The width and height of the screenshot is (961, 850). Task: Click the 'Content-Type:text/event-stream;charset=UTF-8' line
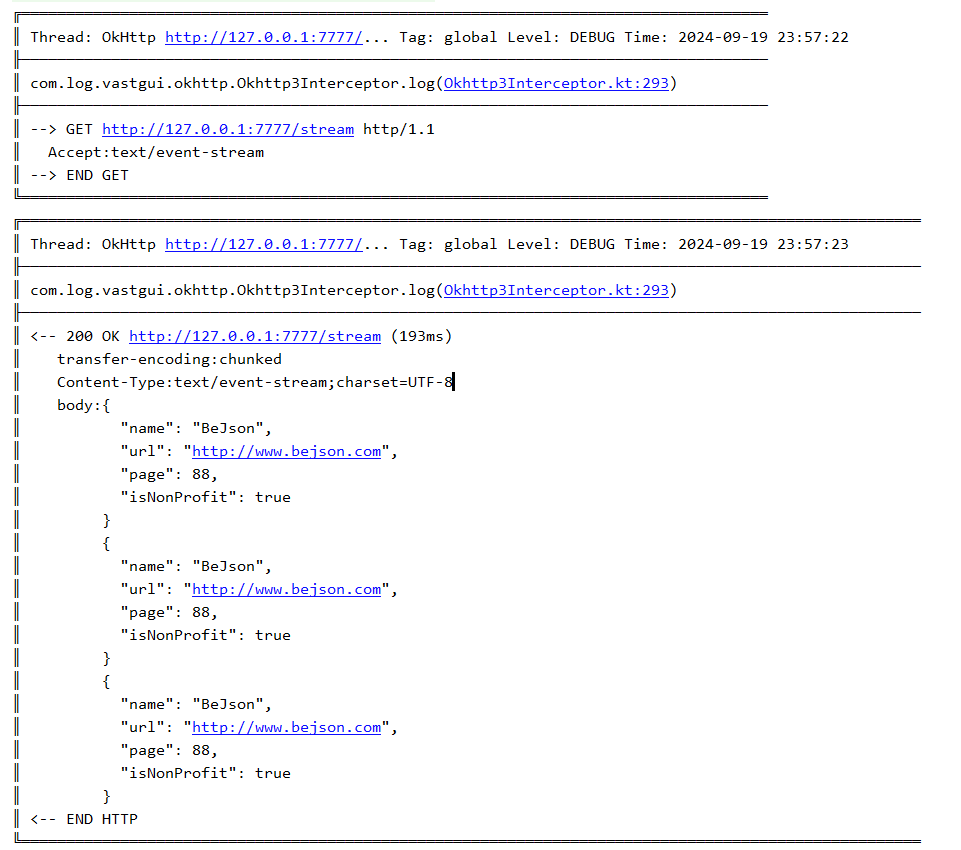(255, 382)
